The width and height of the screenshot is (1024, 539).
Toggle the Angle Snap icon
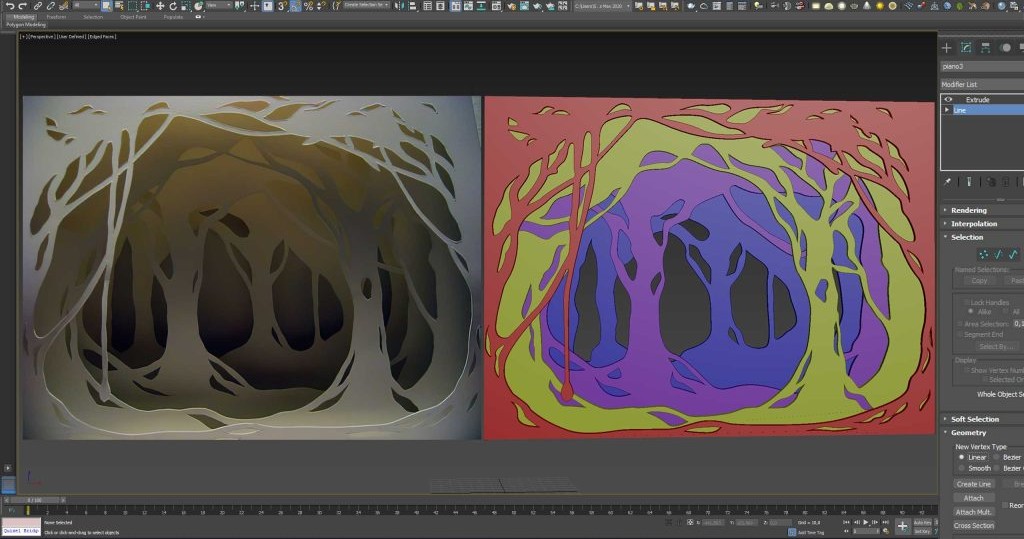296,6
